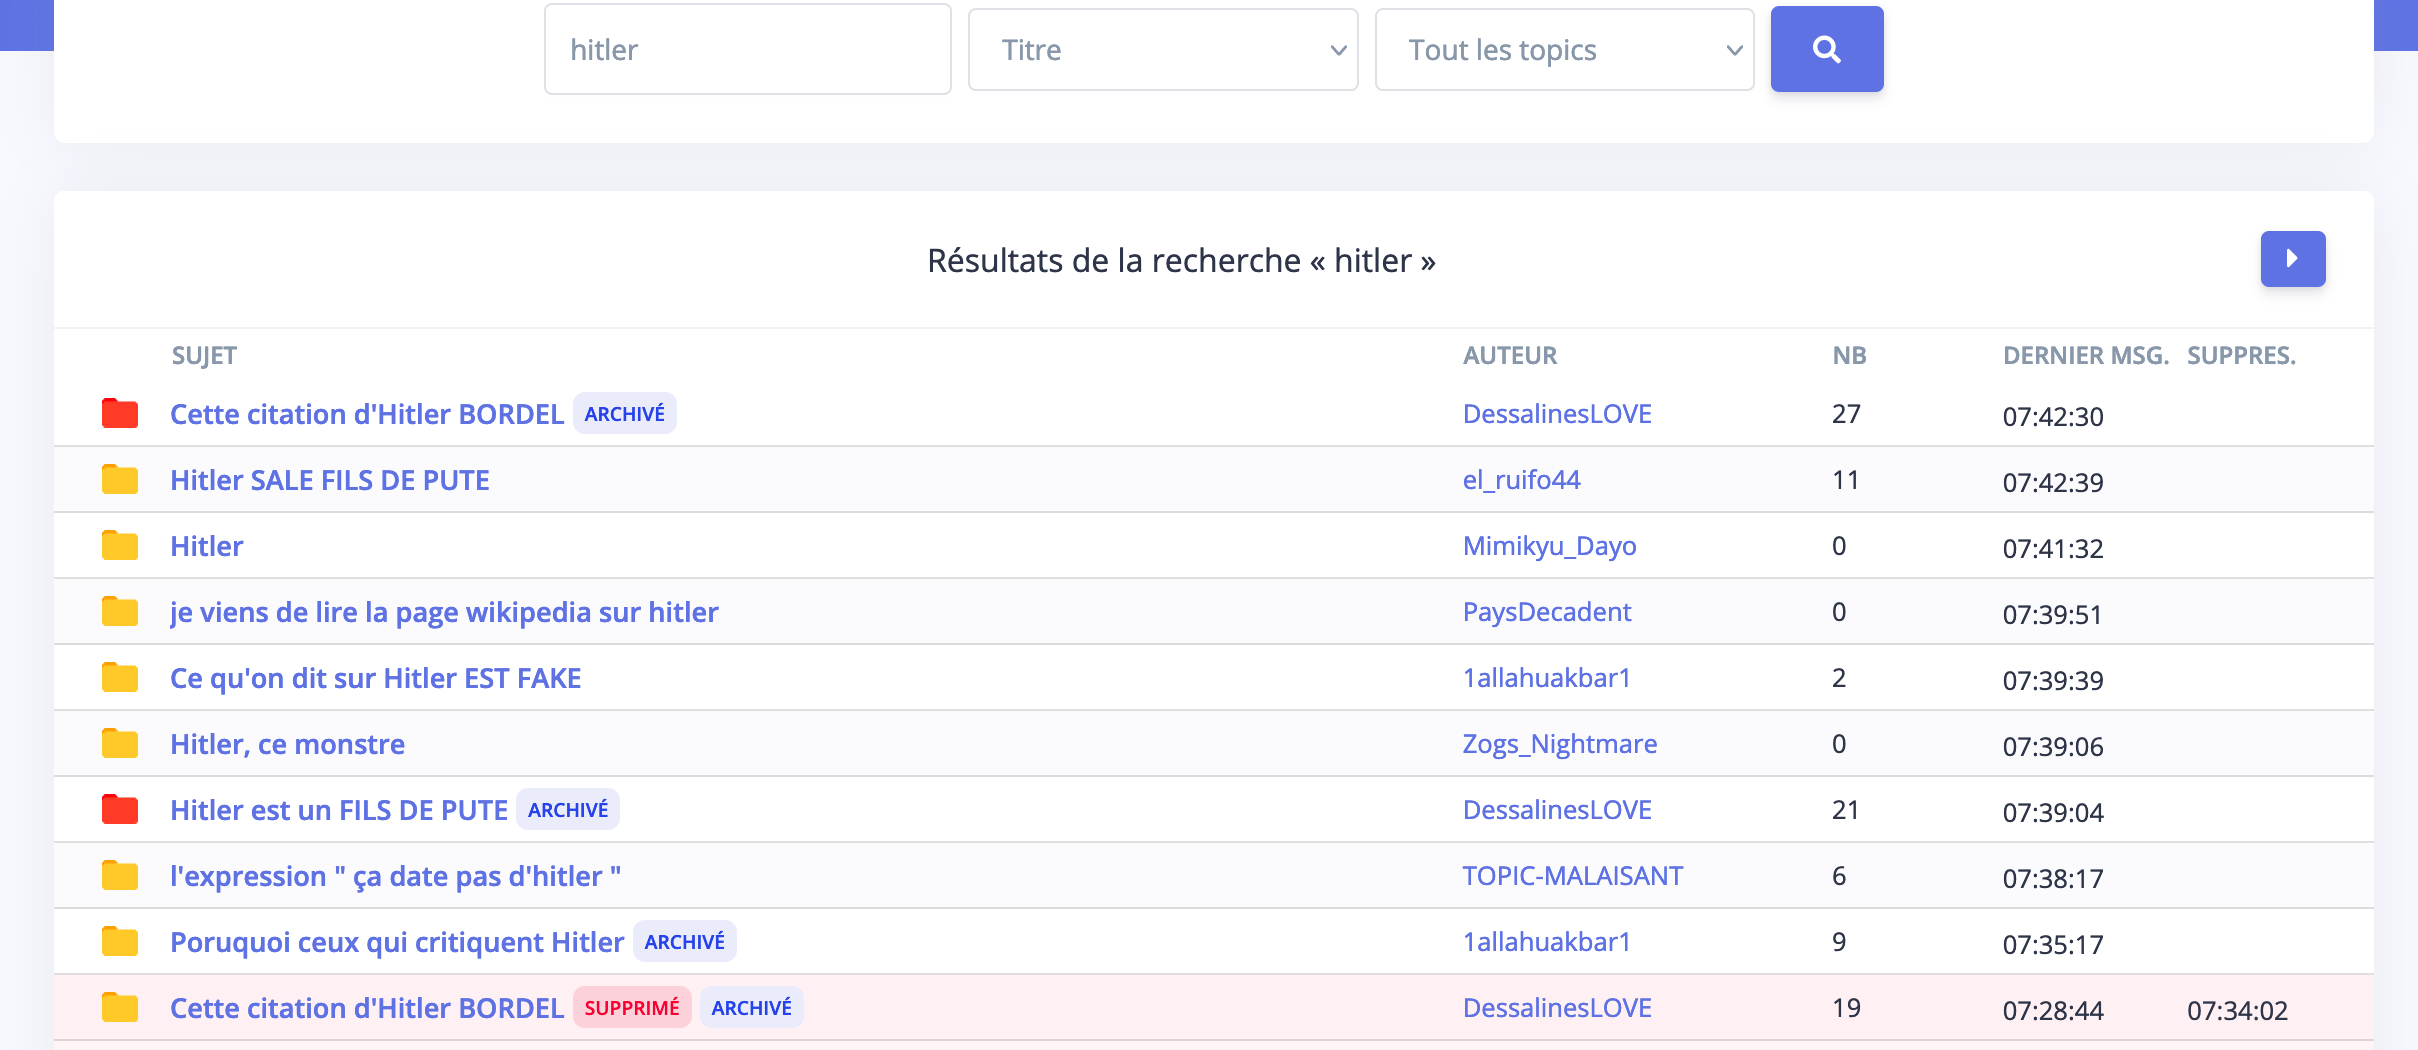This screenshot has width=2418, height=1050.
Task: Click last message time 07:41:32
Action: pyautogui.click(x=2053, y=549)
